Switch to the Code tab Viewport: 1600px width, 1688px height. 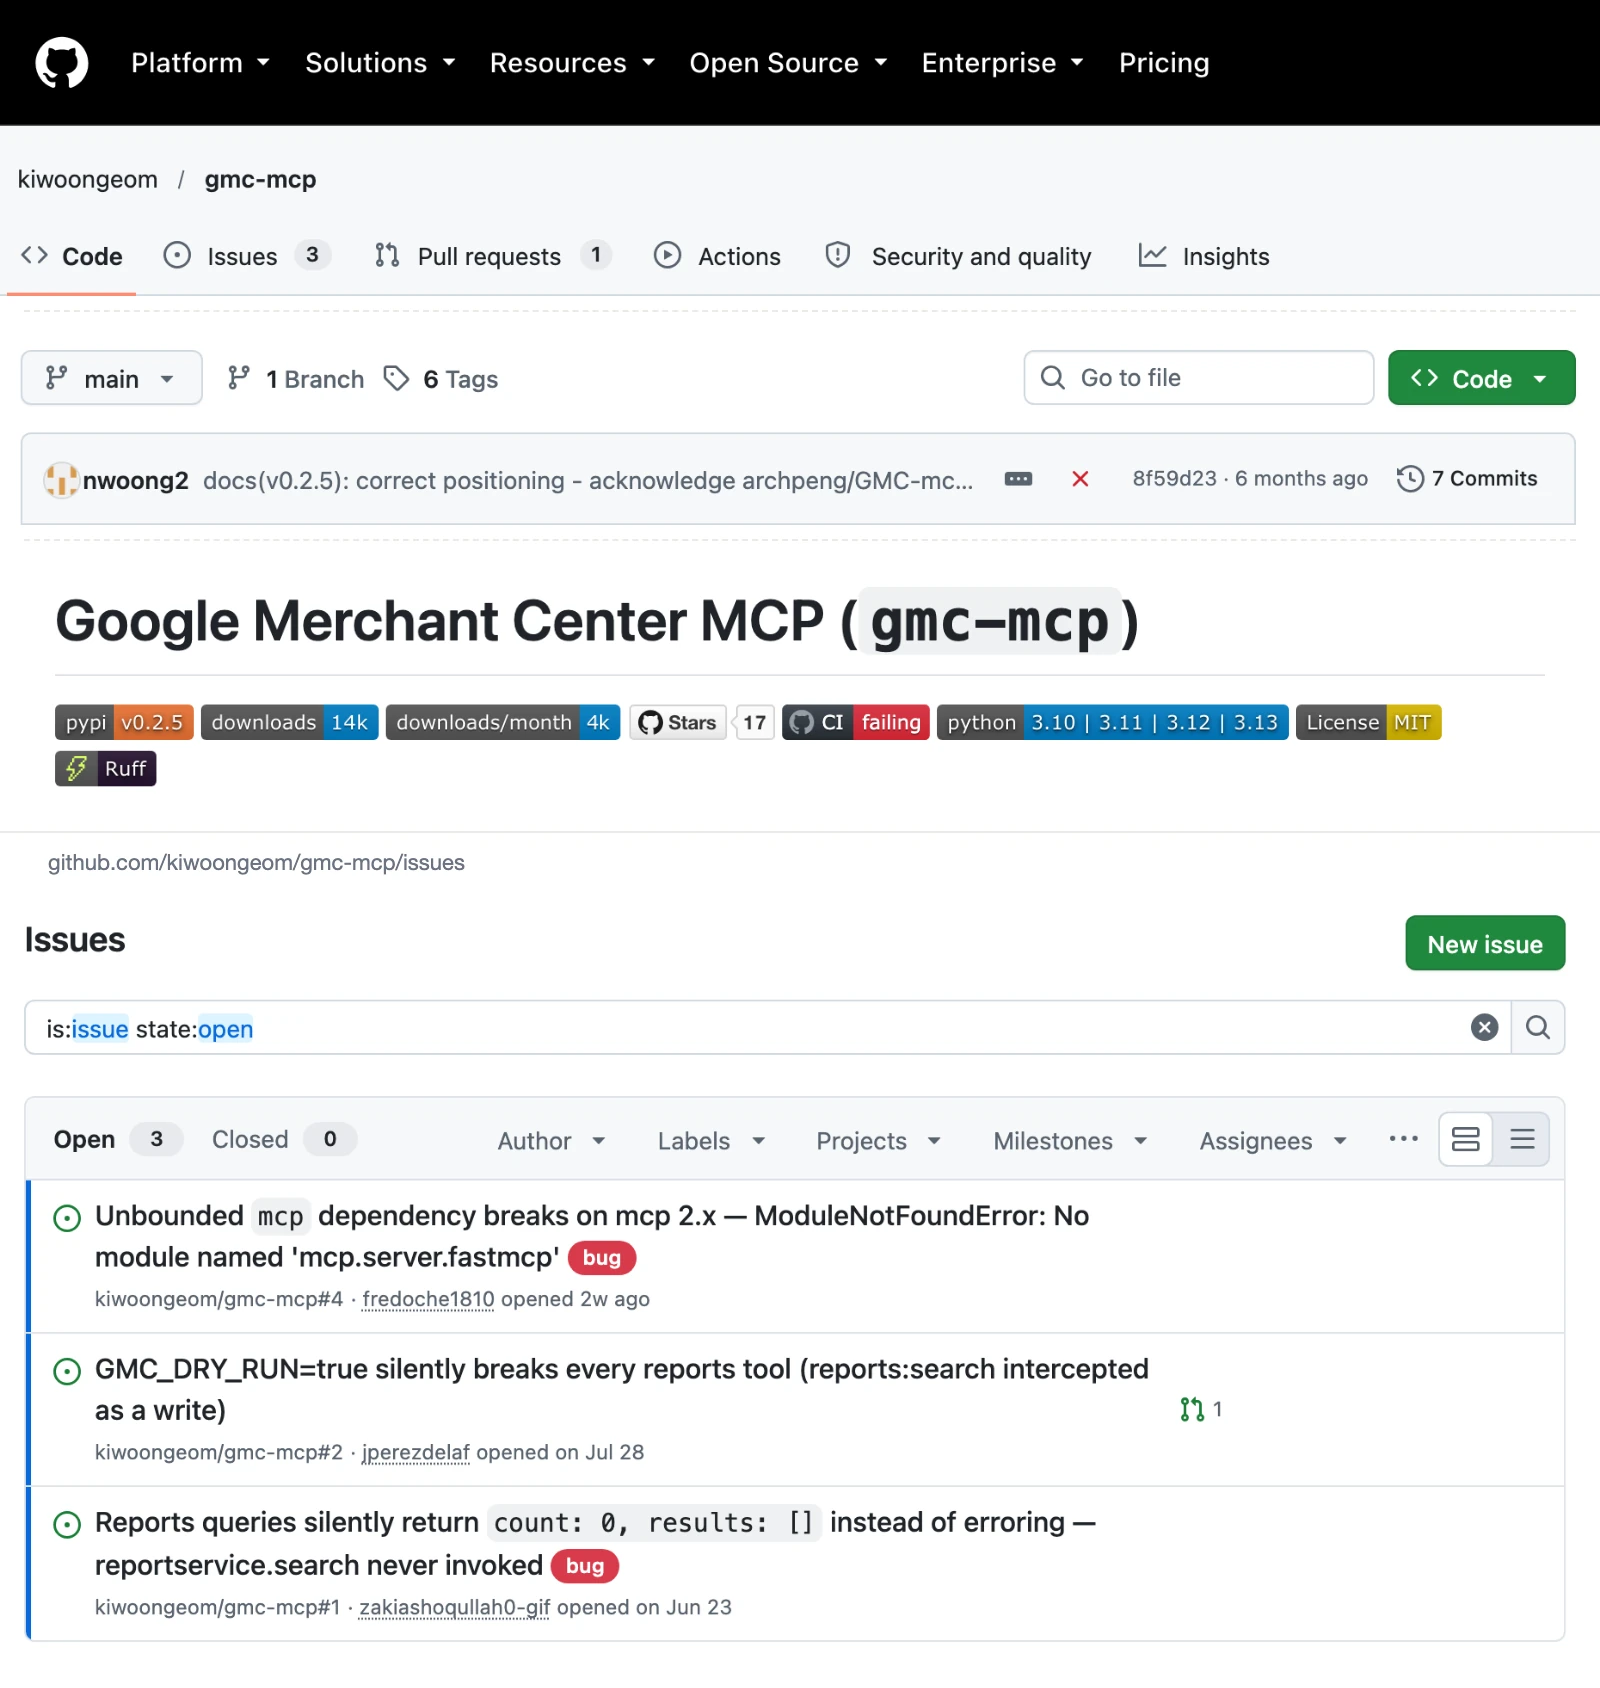pos(72,257)
